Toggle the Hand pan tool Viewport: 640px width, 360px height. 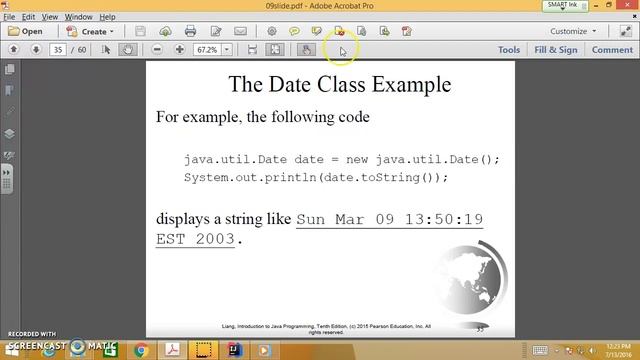(x=128, y=49)
